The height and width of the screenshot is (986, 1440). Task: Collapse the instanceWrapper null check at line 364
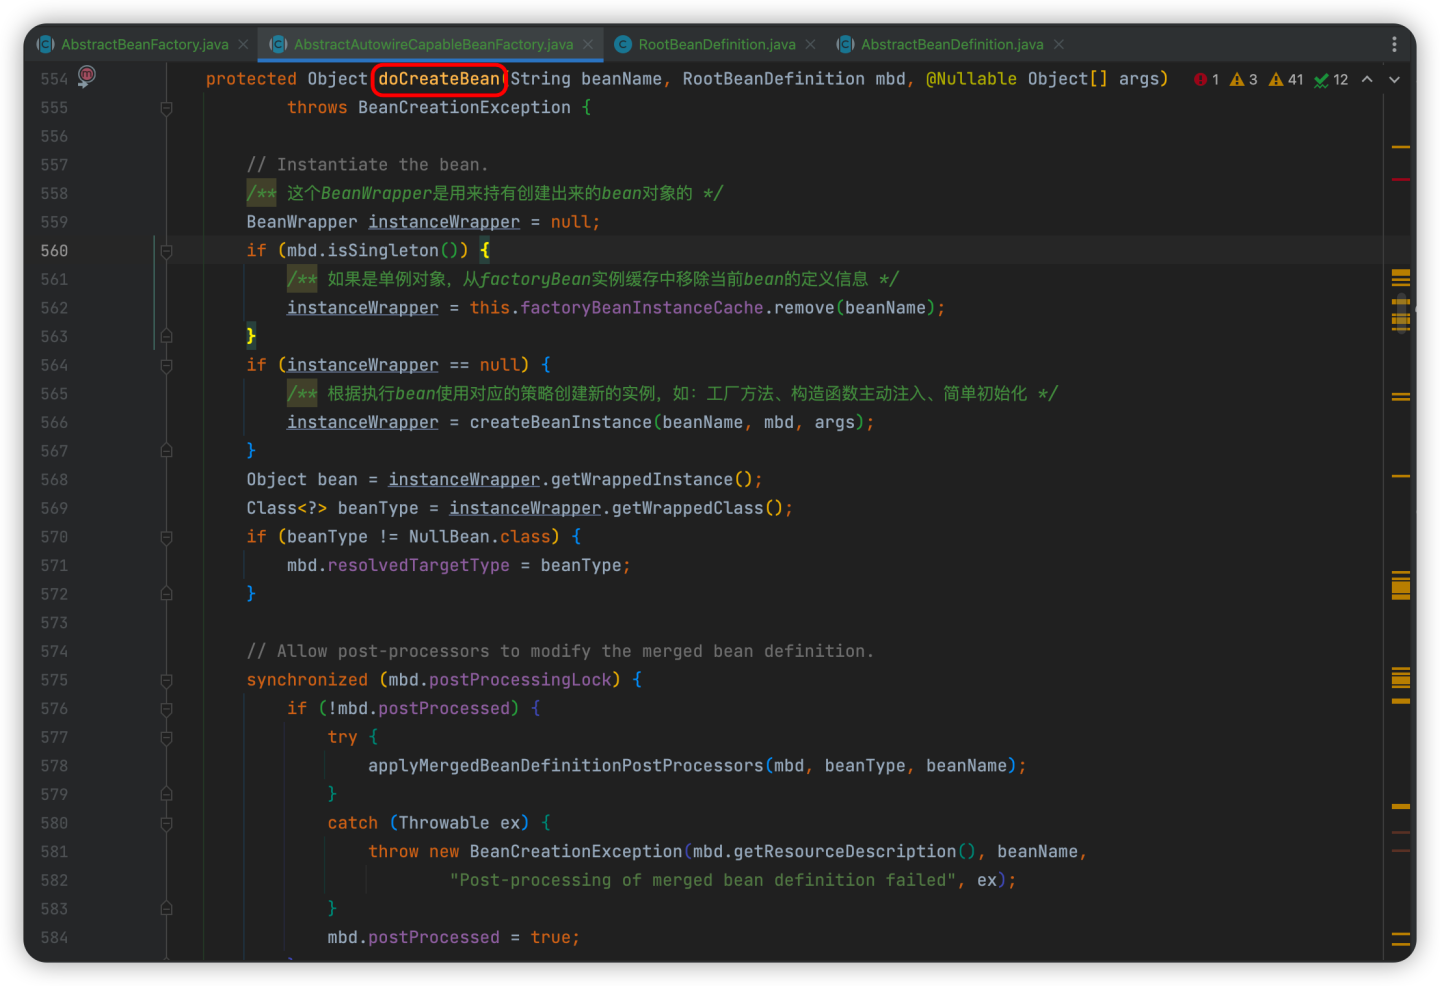pos(167,366)
